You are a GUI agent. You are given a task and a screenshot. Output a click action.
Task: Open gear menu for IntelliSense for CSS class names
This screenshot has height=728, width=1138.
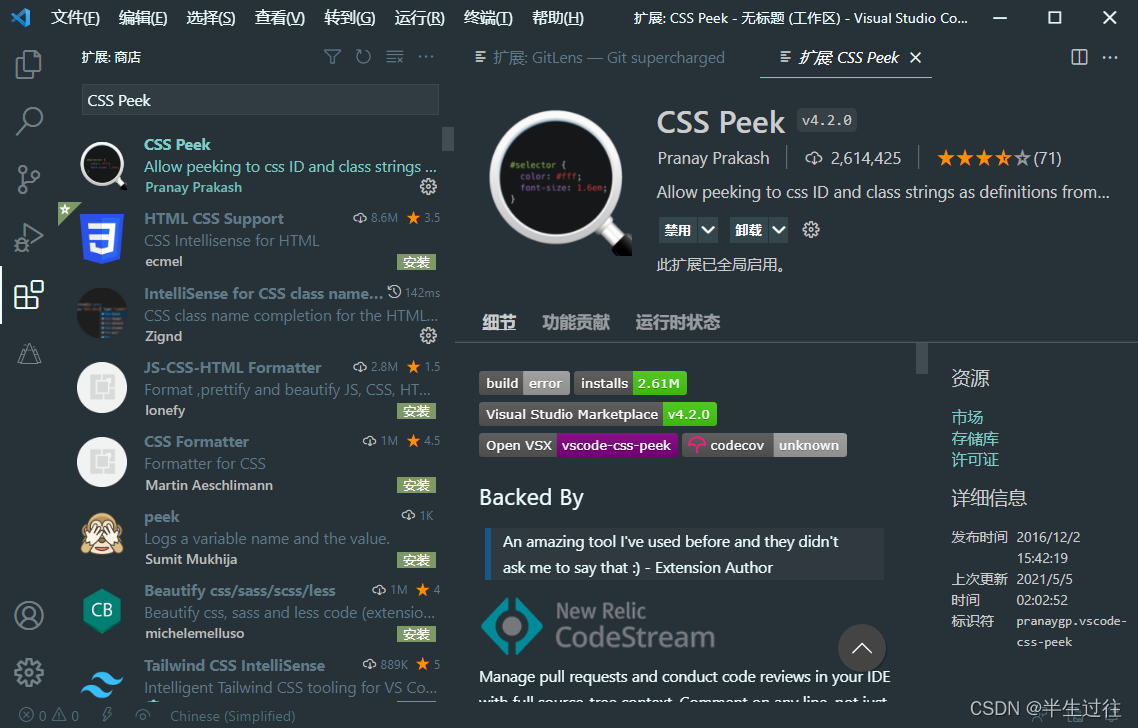(x=428, y=335)
